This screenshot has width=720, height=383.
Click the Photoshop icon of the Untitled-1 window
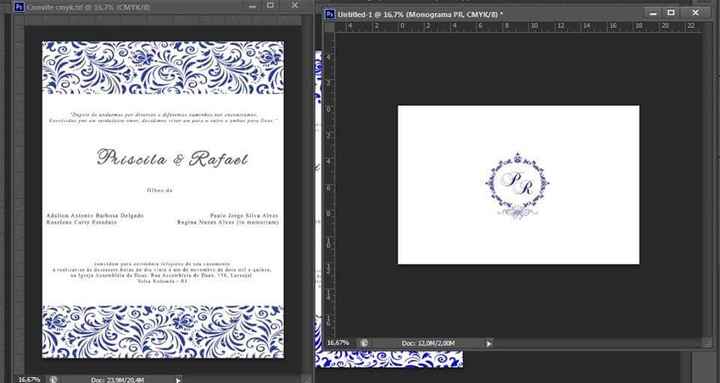click(330, 14)
